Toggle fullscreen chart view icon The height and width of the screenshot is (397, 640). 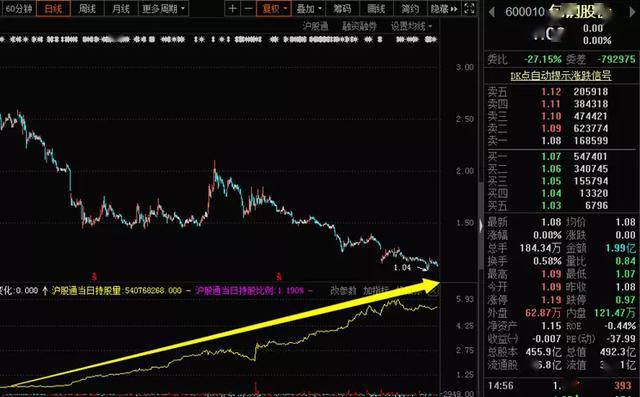pyautogui.click(x=470, y=8)
